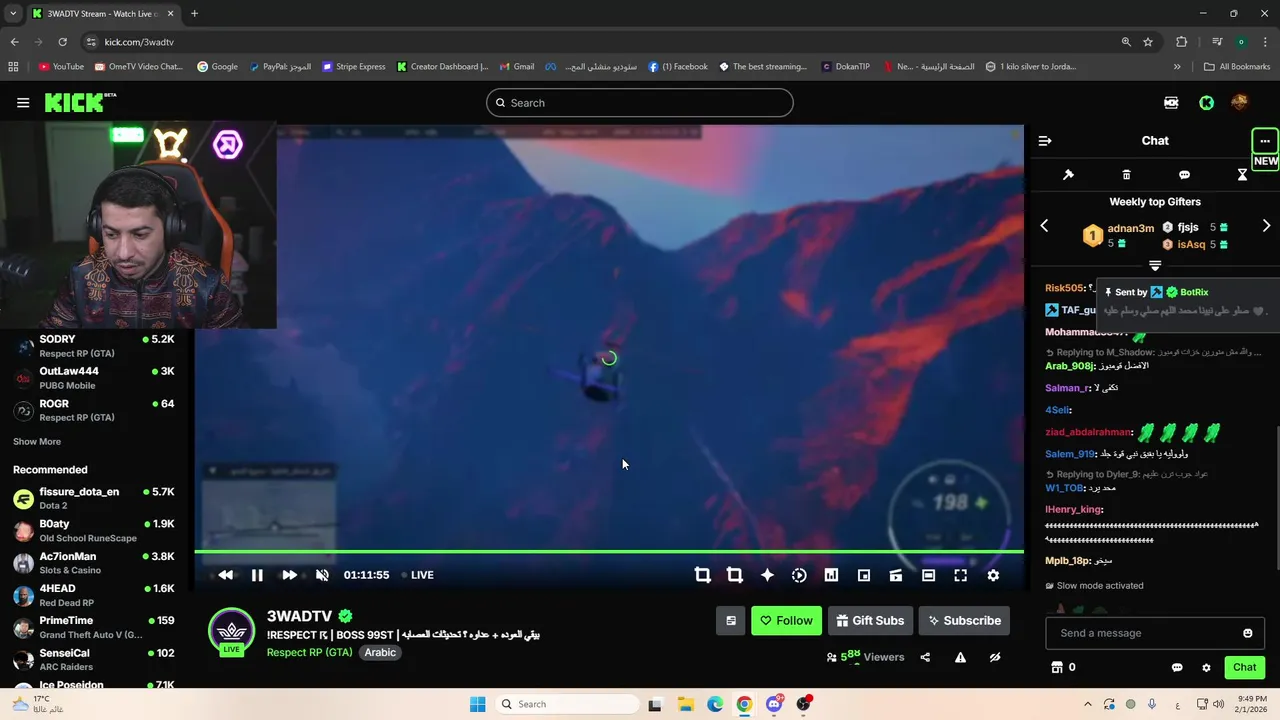
Task: Open chat more-options menu
Action: click(x=1265, y=141)
